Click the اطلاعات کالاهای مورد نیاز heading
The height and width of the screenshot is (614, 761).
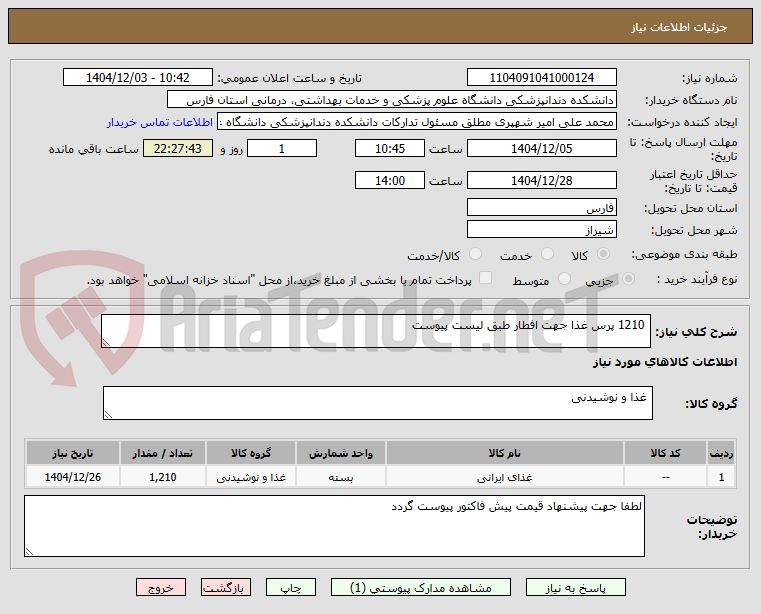[665, 362]
